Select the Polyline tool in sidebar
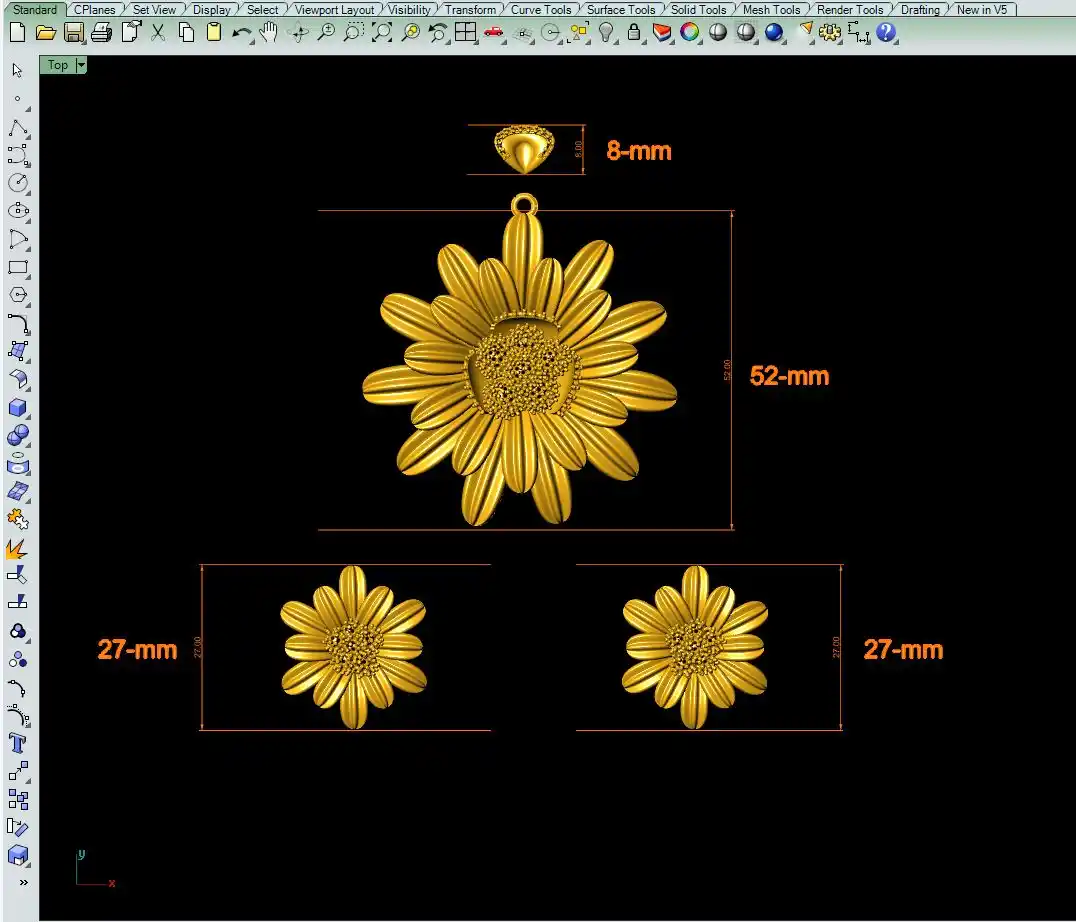1076x922 pixels. pos(17,128)
